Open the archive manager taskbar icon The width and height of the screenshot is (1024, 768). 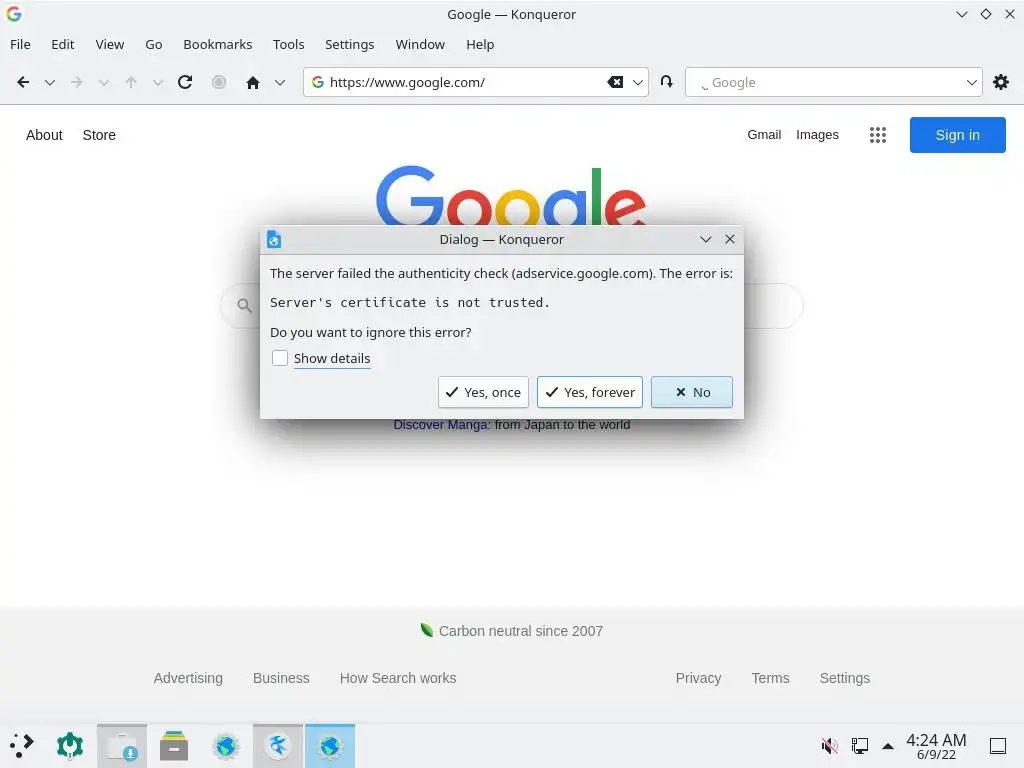[x=174, y=746]
